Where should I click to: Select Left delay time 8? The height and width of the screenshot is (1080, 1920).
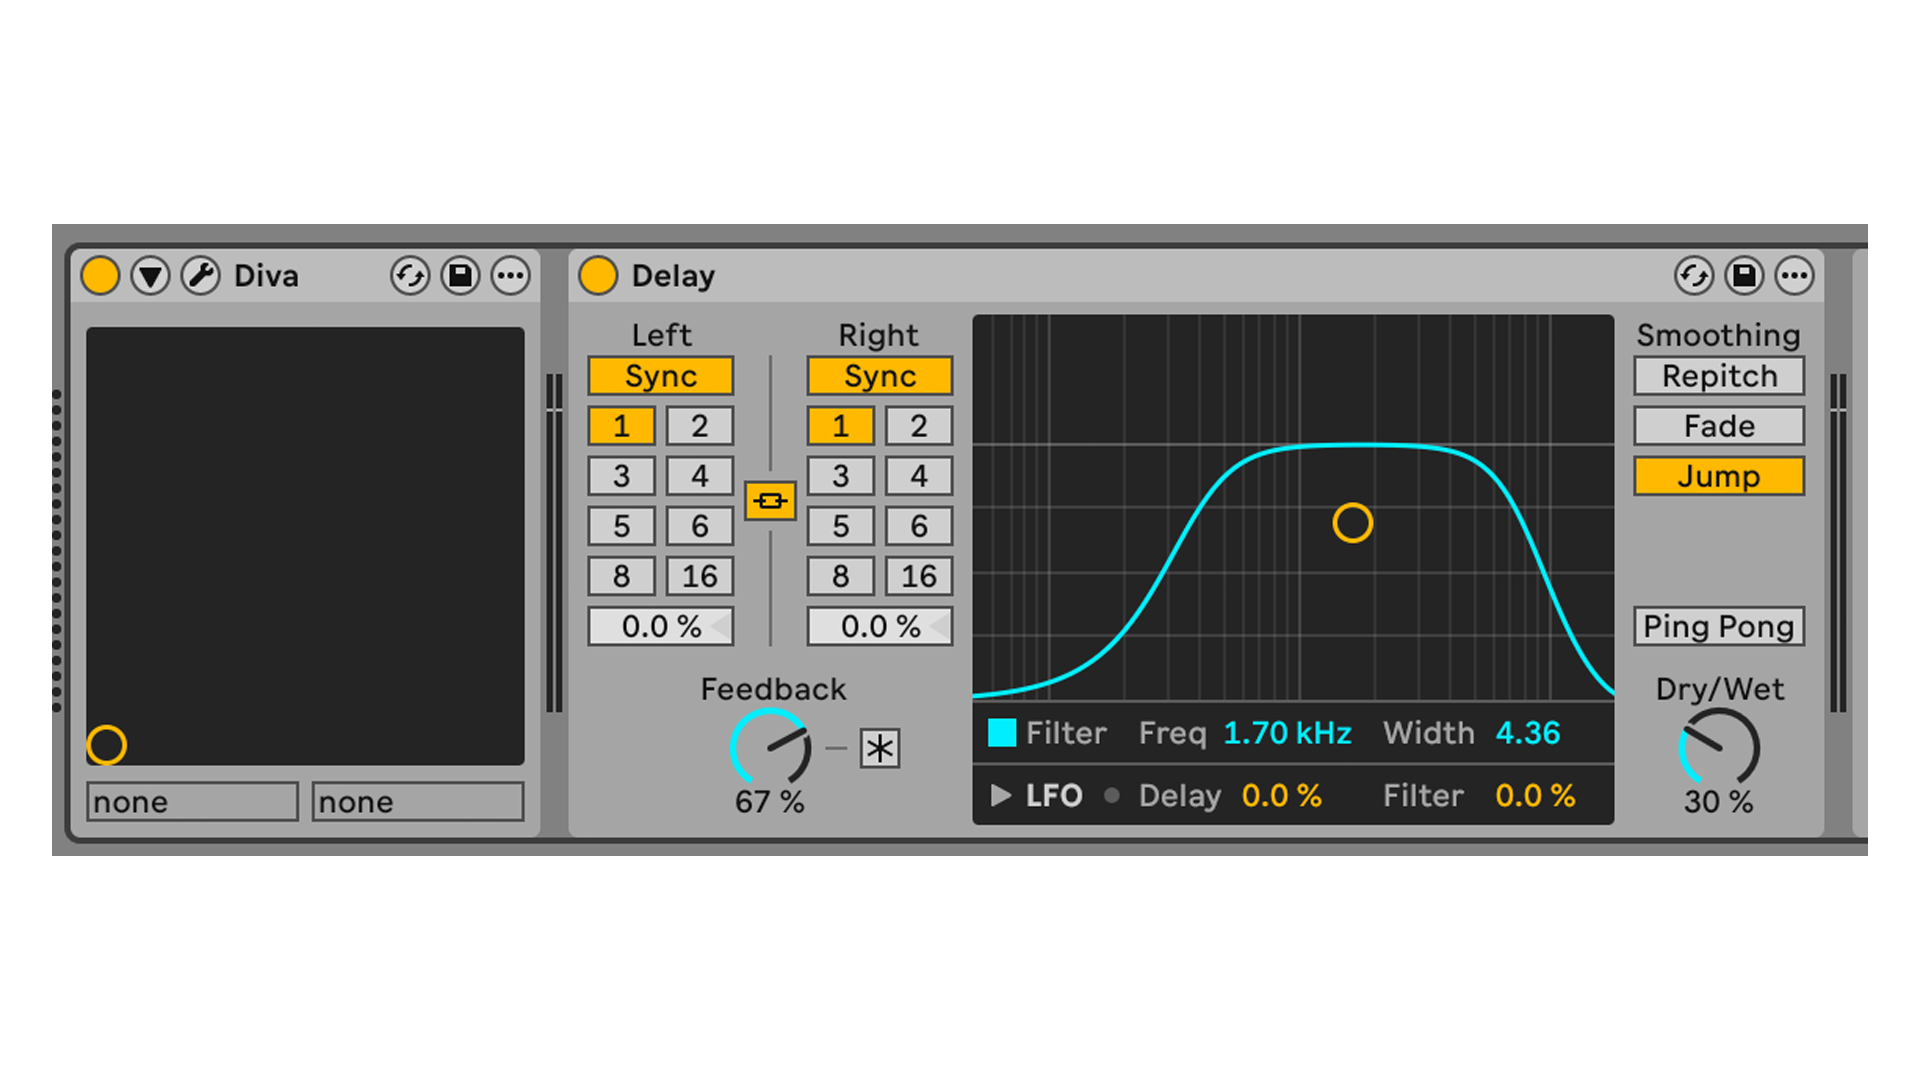coord(621,576)
